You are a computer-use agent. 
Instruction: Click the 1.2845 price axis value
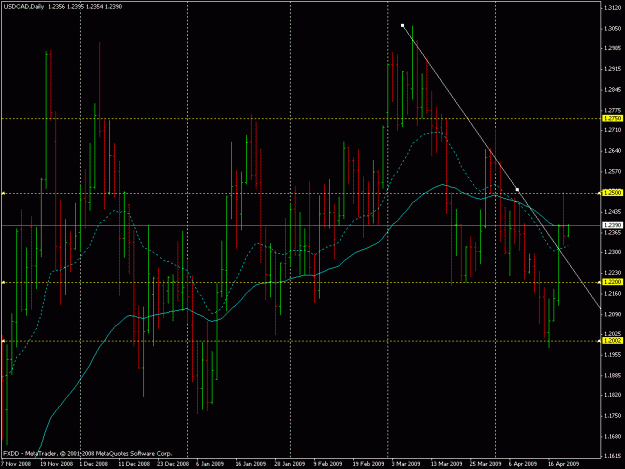coord(613,90)
